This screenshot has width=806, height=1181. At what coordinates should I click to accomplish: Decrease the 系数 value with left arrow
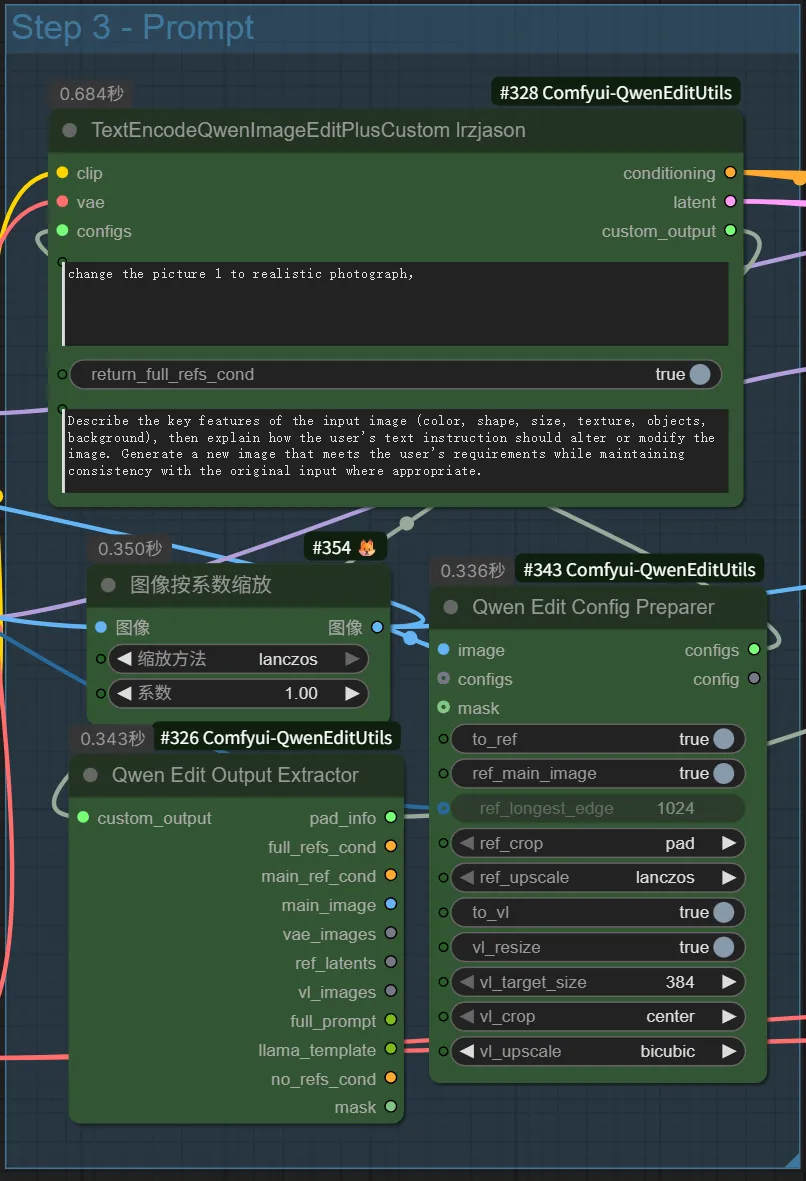(x=125, y=693)
